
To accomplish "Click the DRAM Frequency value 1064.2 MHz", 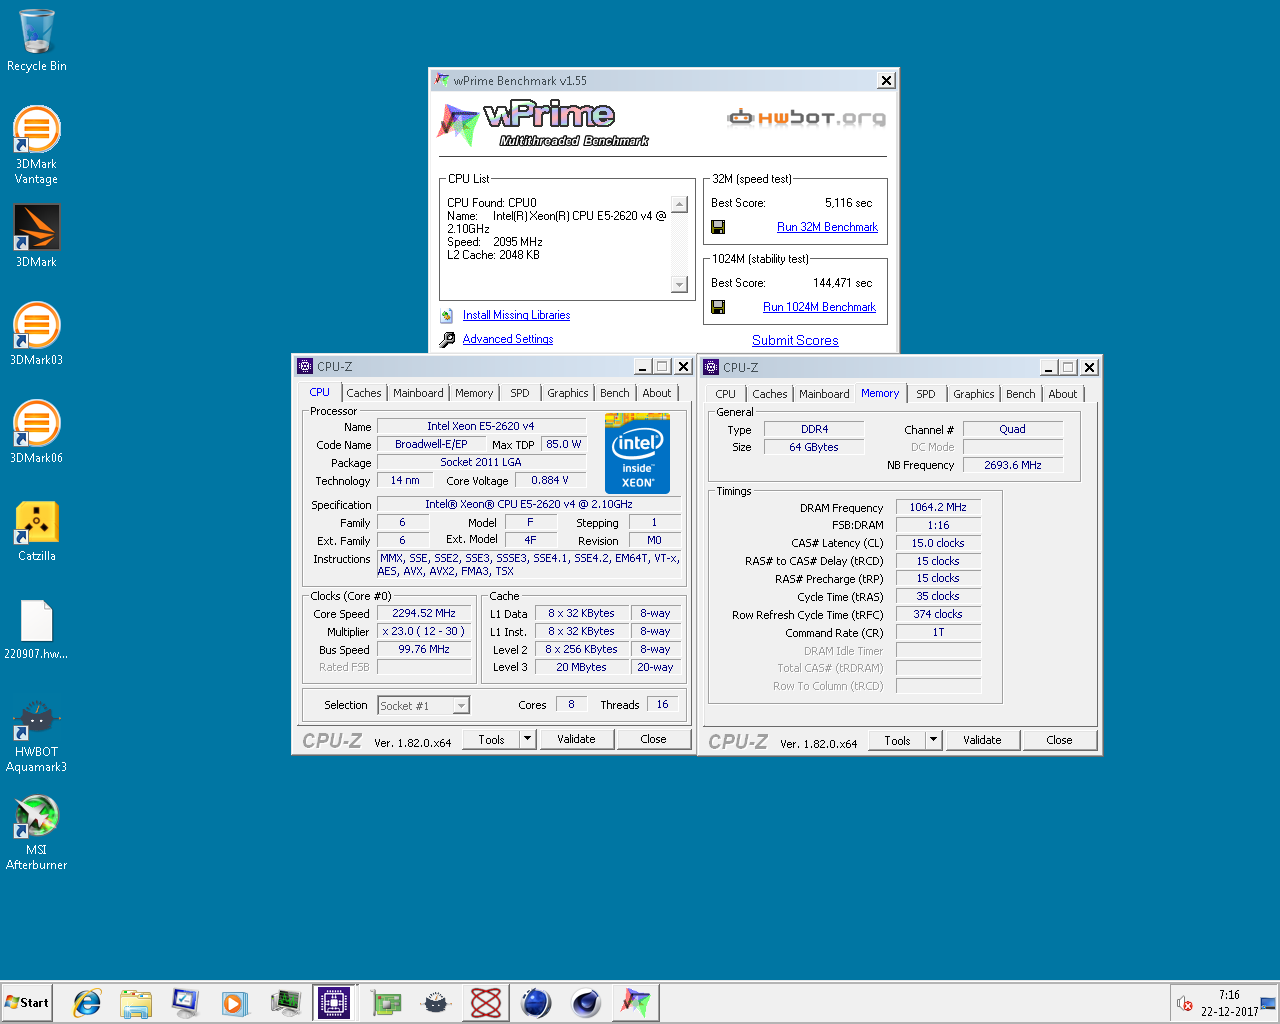I will pos(938,507).
